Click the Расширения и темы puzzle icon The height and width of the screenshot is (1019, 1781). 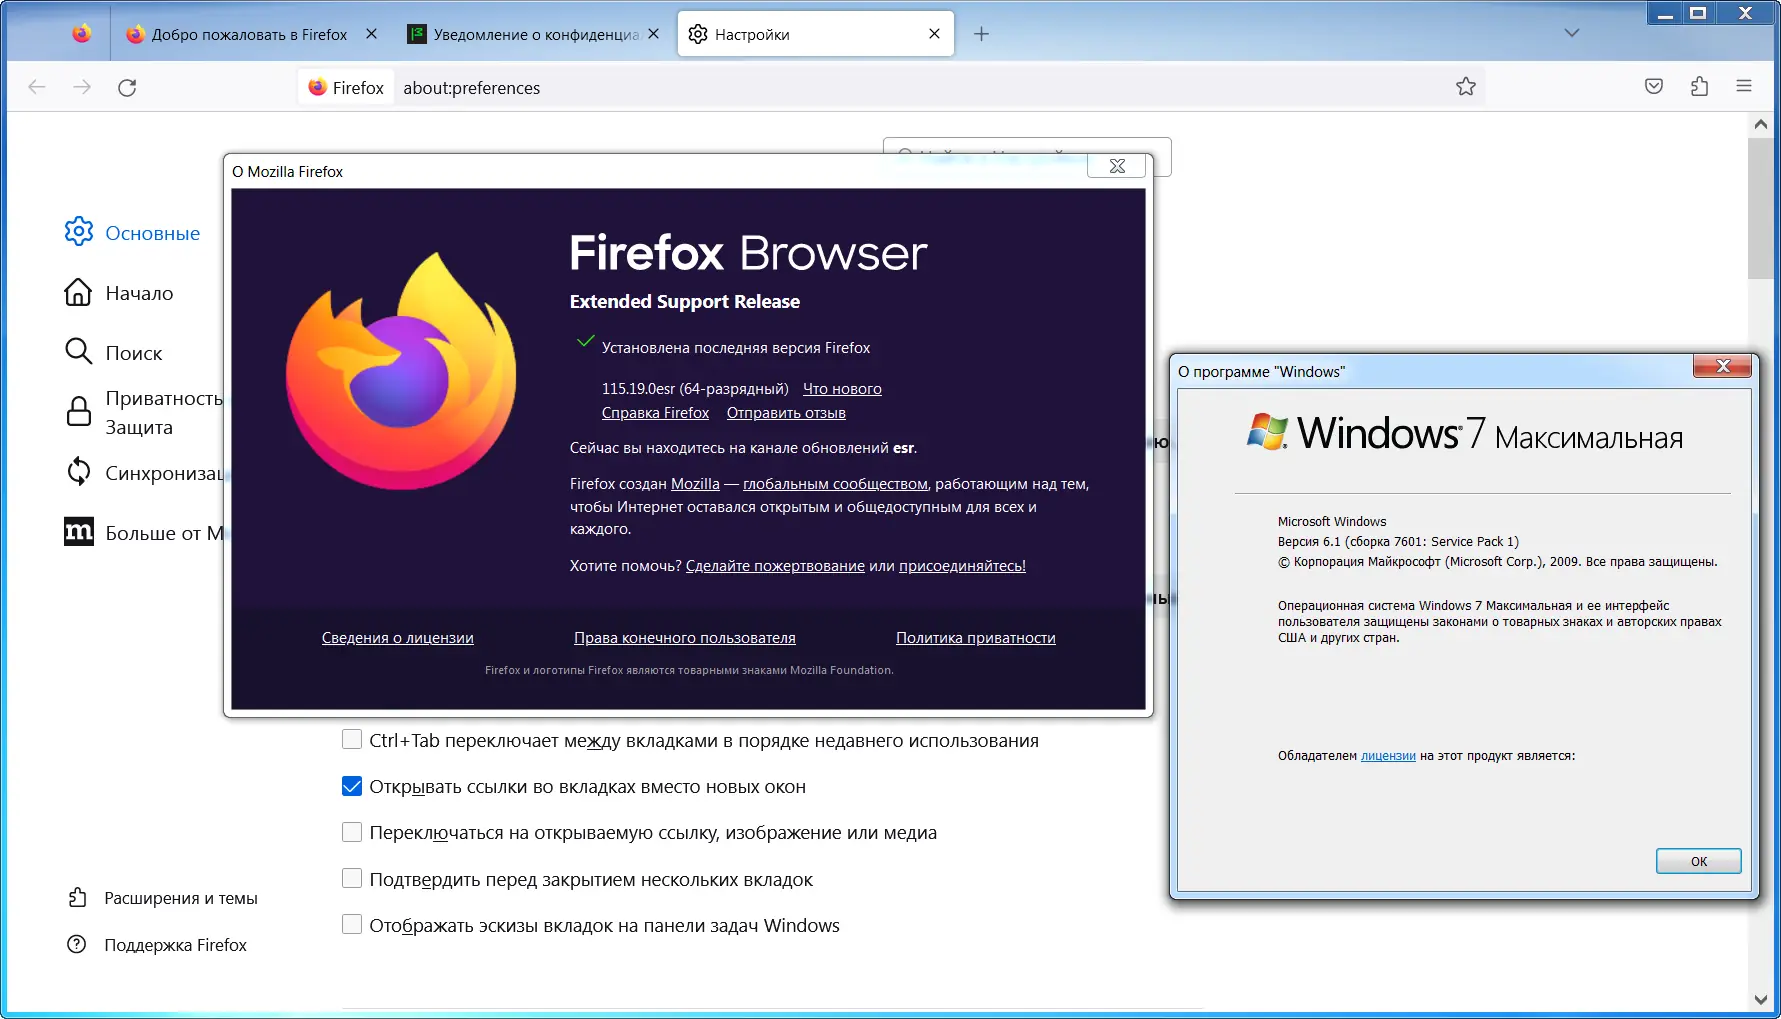point(77,898)
